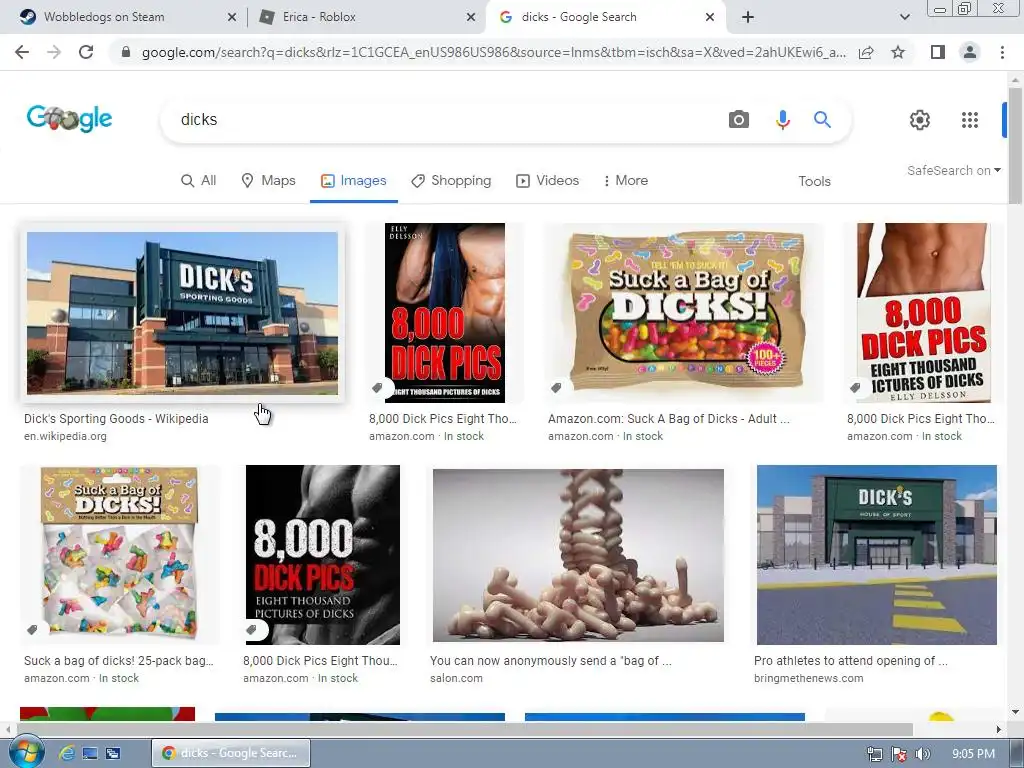Open site lock info in address bar

(x=126, y=52)
